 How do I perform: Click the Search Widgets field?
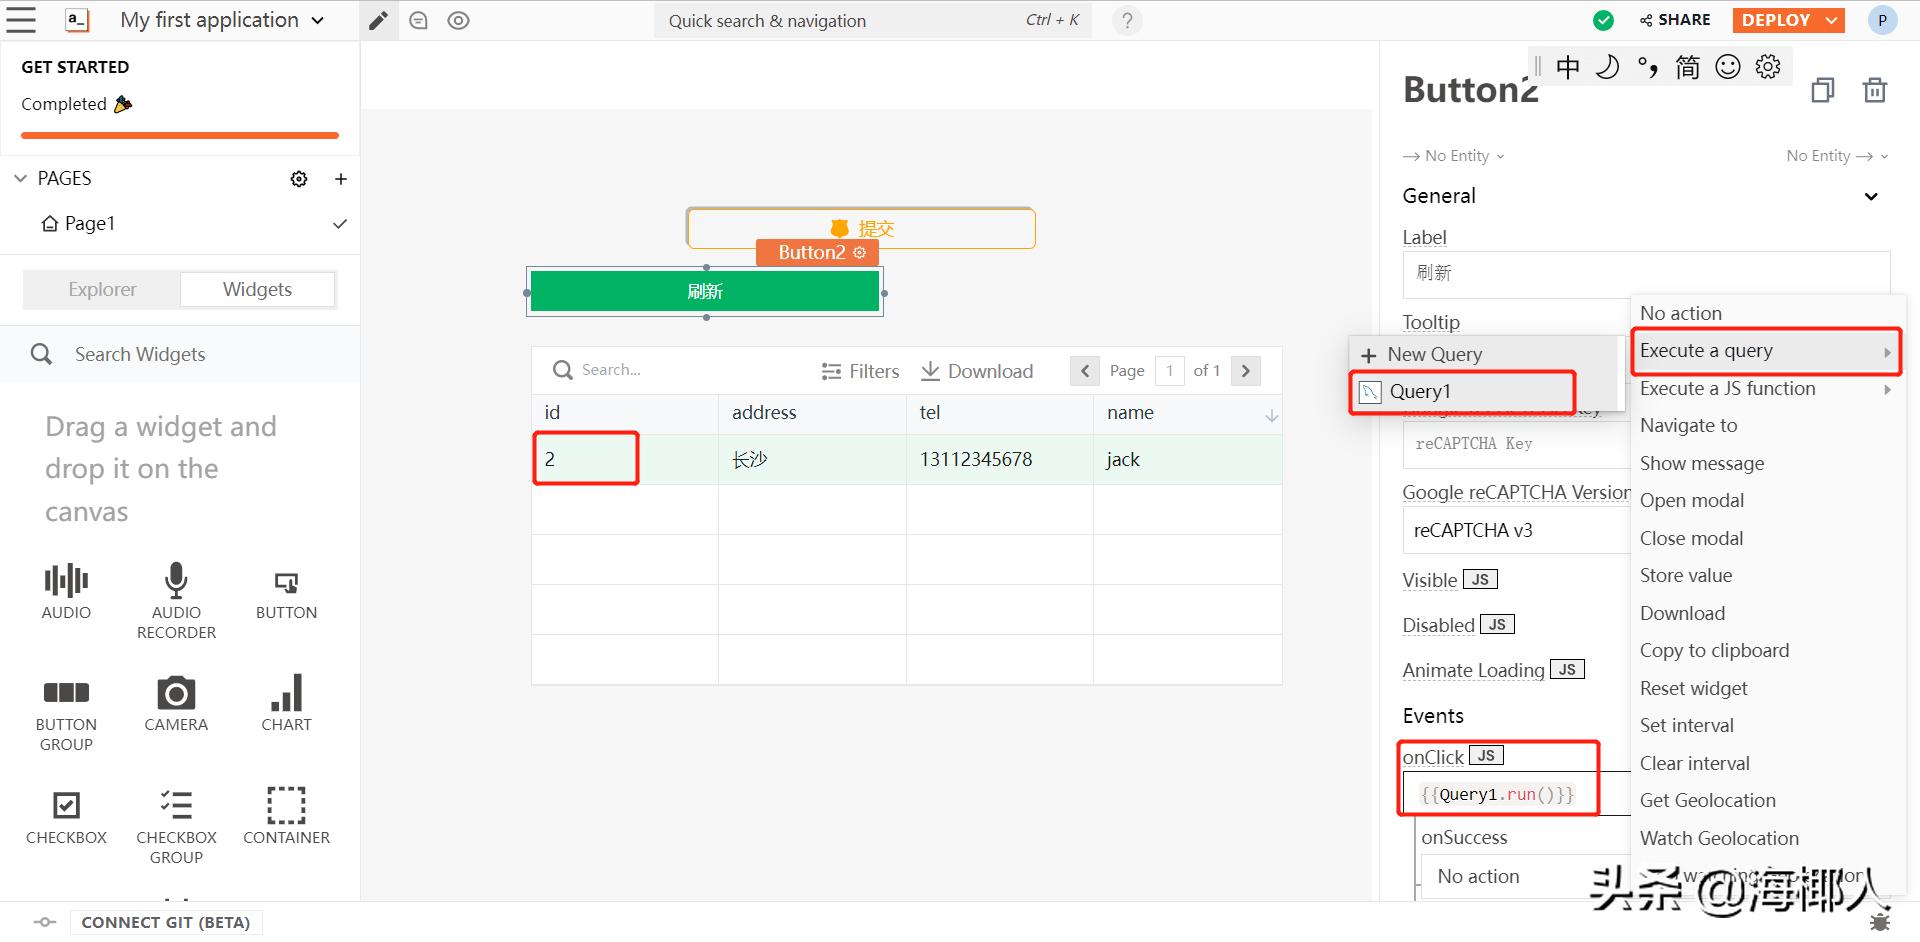pyautogui.click(x=180, y=354)
